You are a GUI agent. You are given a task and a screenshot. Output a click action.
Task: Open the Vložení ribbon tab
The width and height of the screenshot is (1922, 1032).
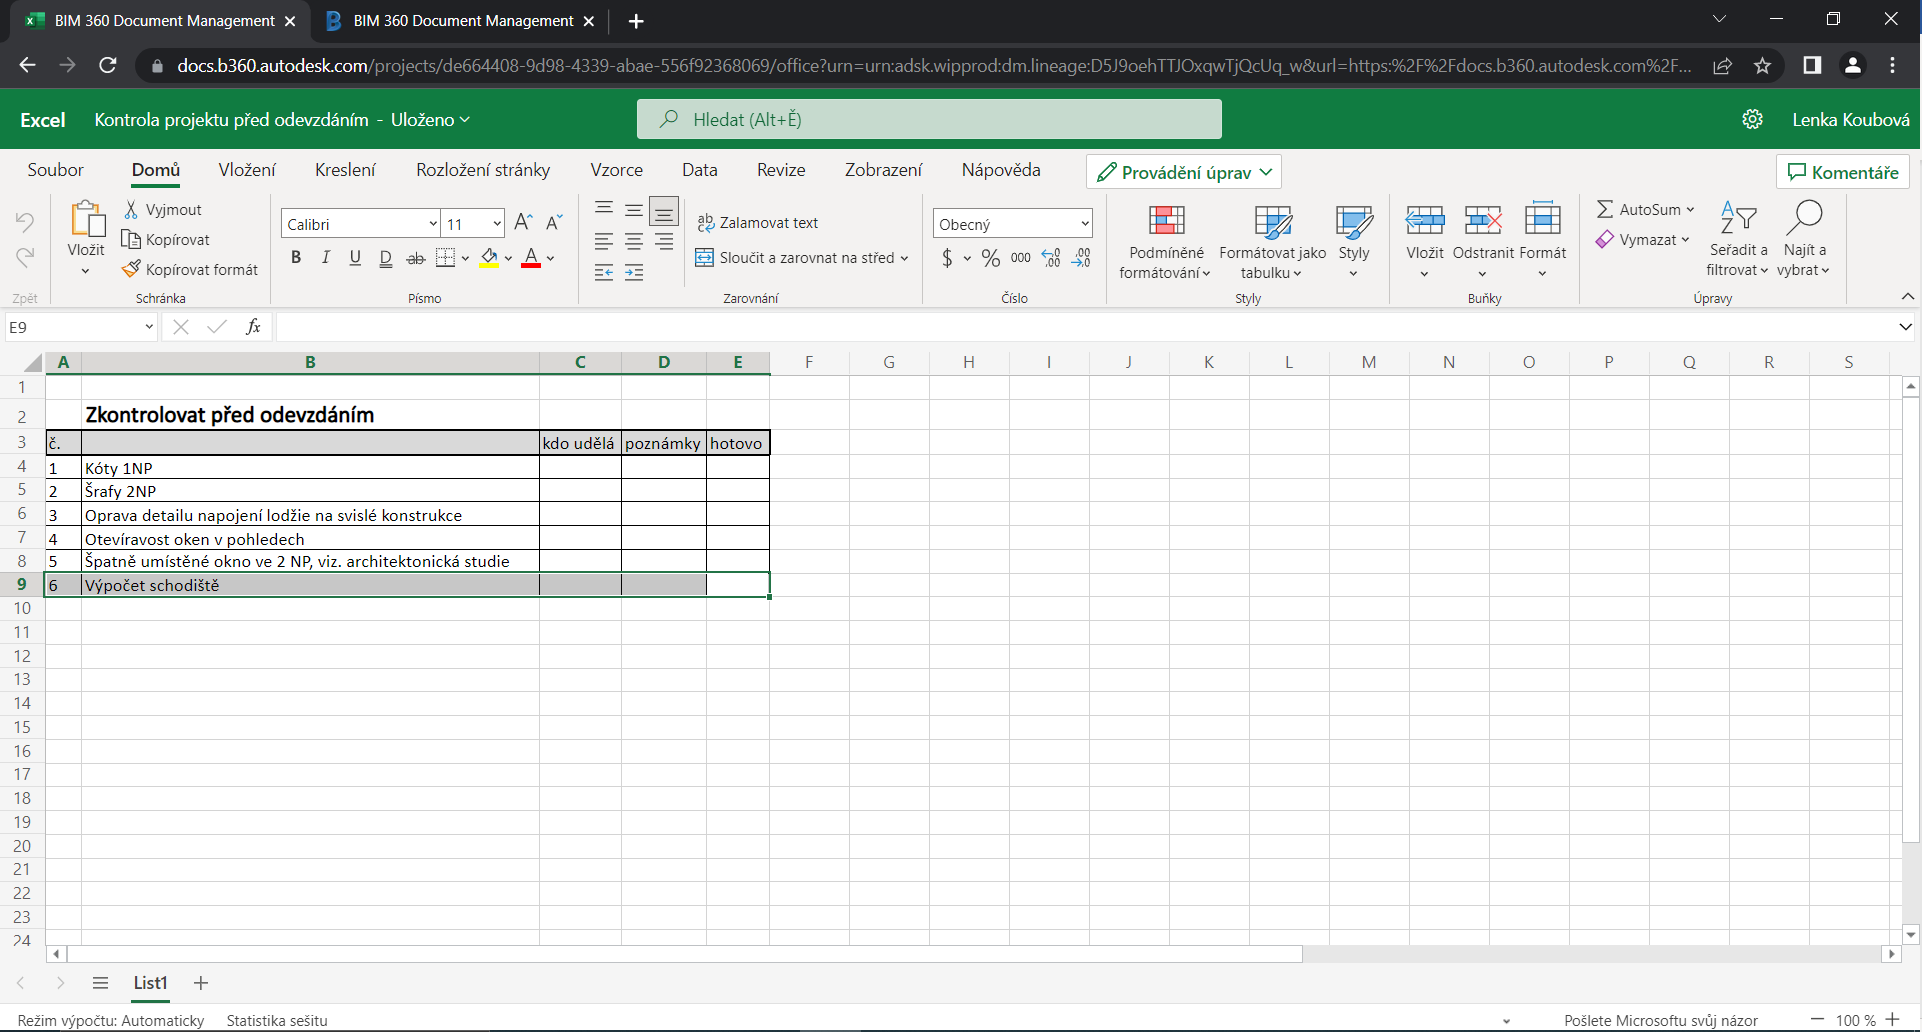[x=247, y=170]
